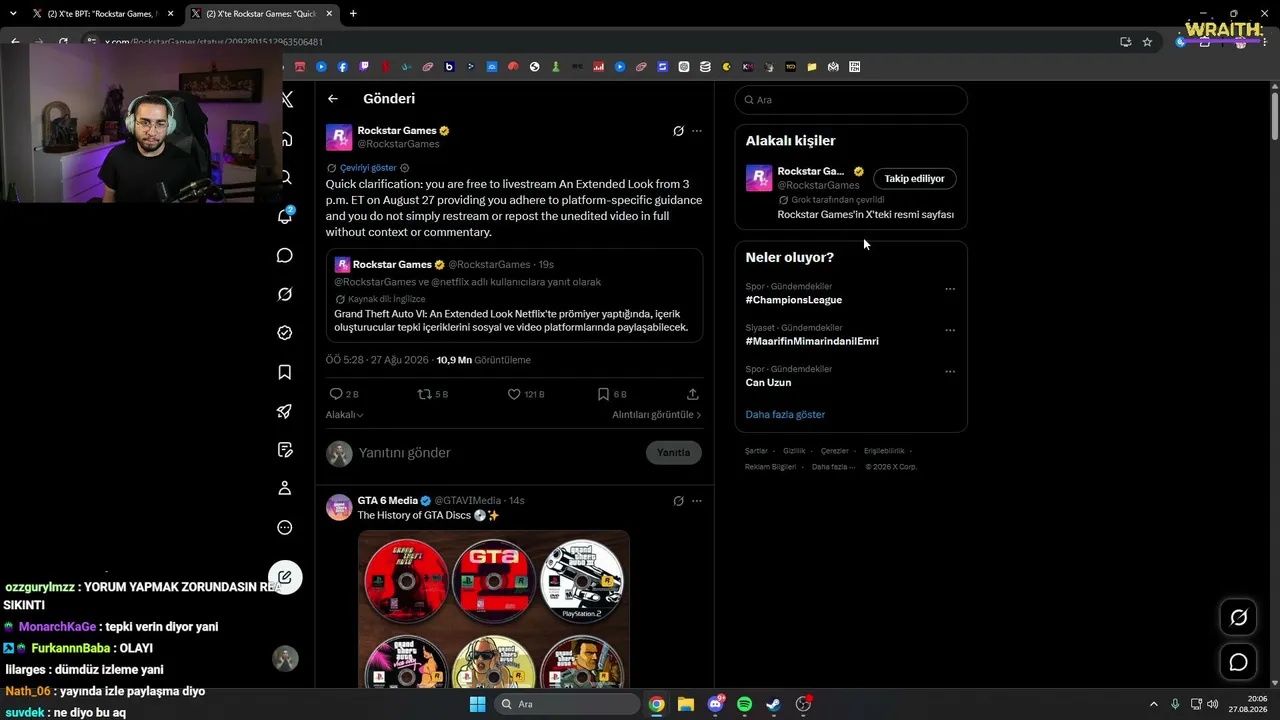Viewport: 1280px width, 720px height.
Task: Bookmark this page with the star icon
Action: coord(1147,42)
